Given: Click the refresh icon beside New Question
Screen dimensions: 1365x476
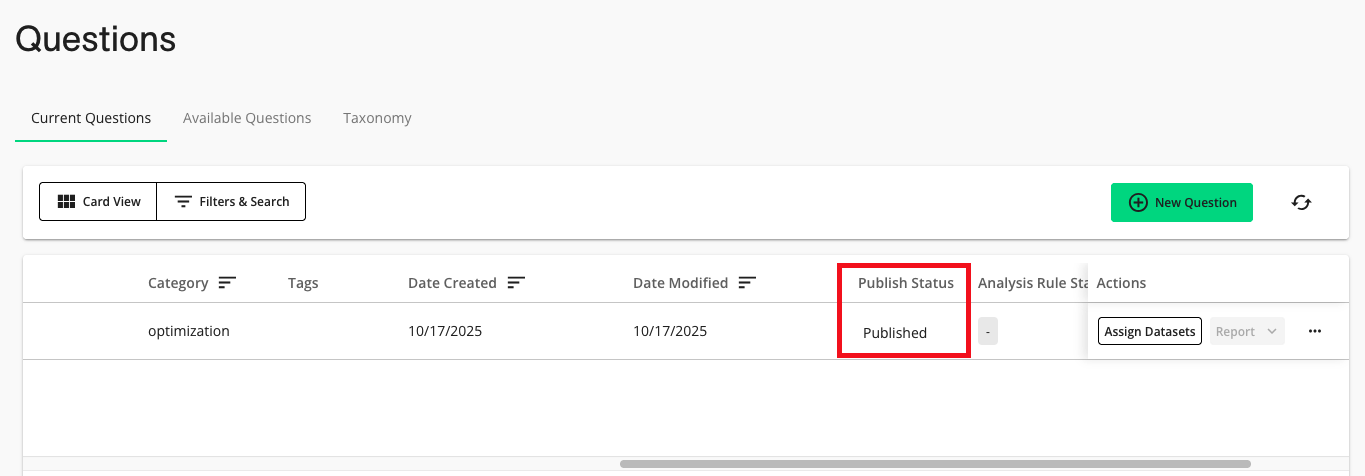Looking at the screenshot, I should tap(1301, 202).
